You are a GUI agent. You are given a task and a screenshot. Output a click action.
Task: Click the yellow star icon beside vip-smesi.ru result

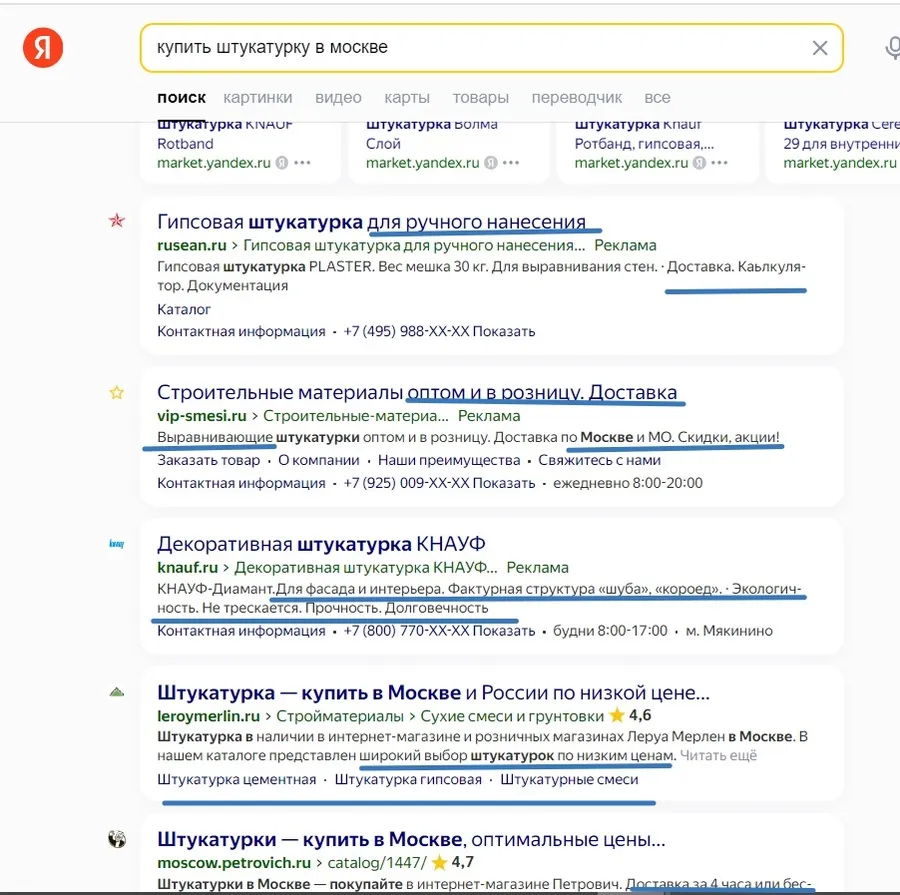116,392
